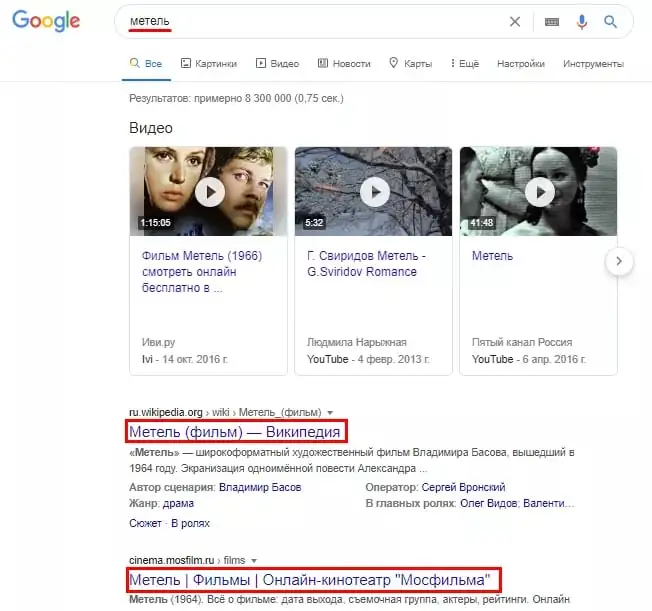Click the Пятый канал Россия channel name
652x611 pixels.
(x=522, y=342)
